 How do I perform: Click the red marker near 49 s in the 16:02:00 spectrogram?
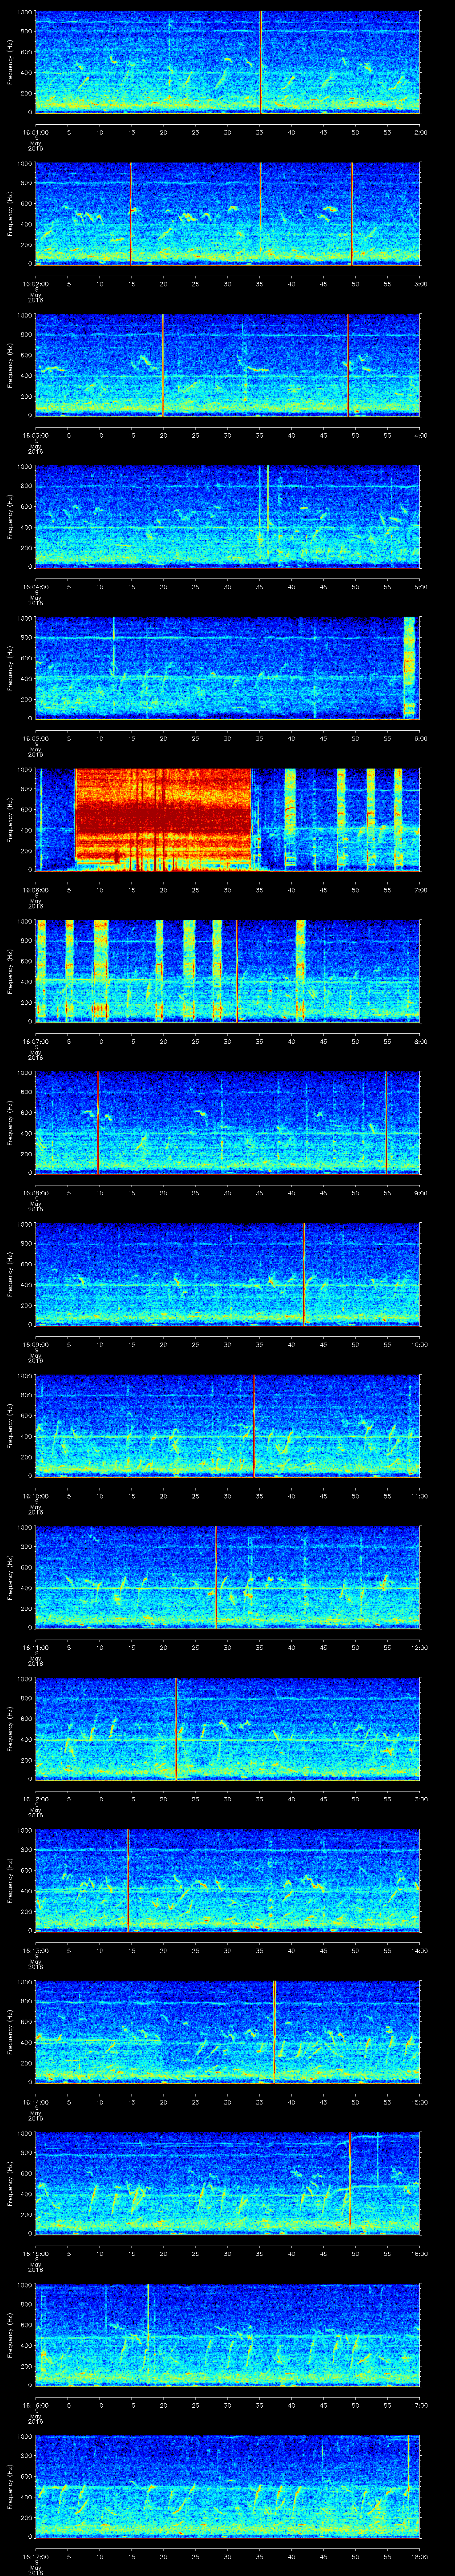pos(352,213)
